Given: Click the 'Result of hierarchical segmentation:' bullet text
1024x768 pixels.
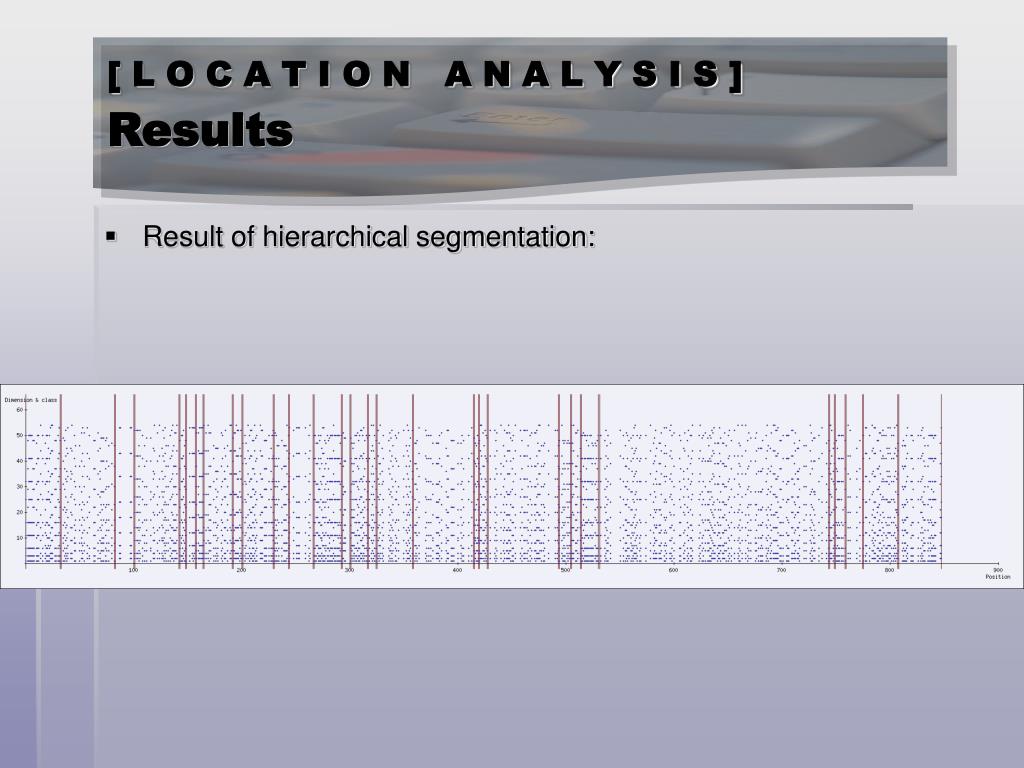Looking at the screenshot, I should [x=369, y=236].
